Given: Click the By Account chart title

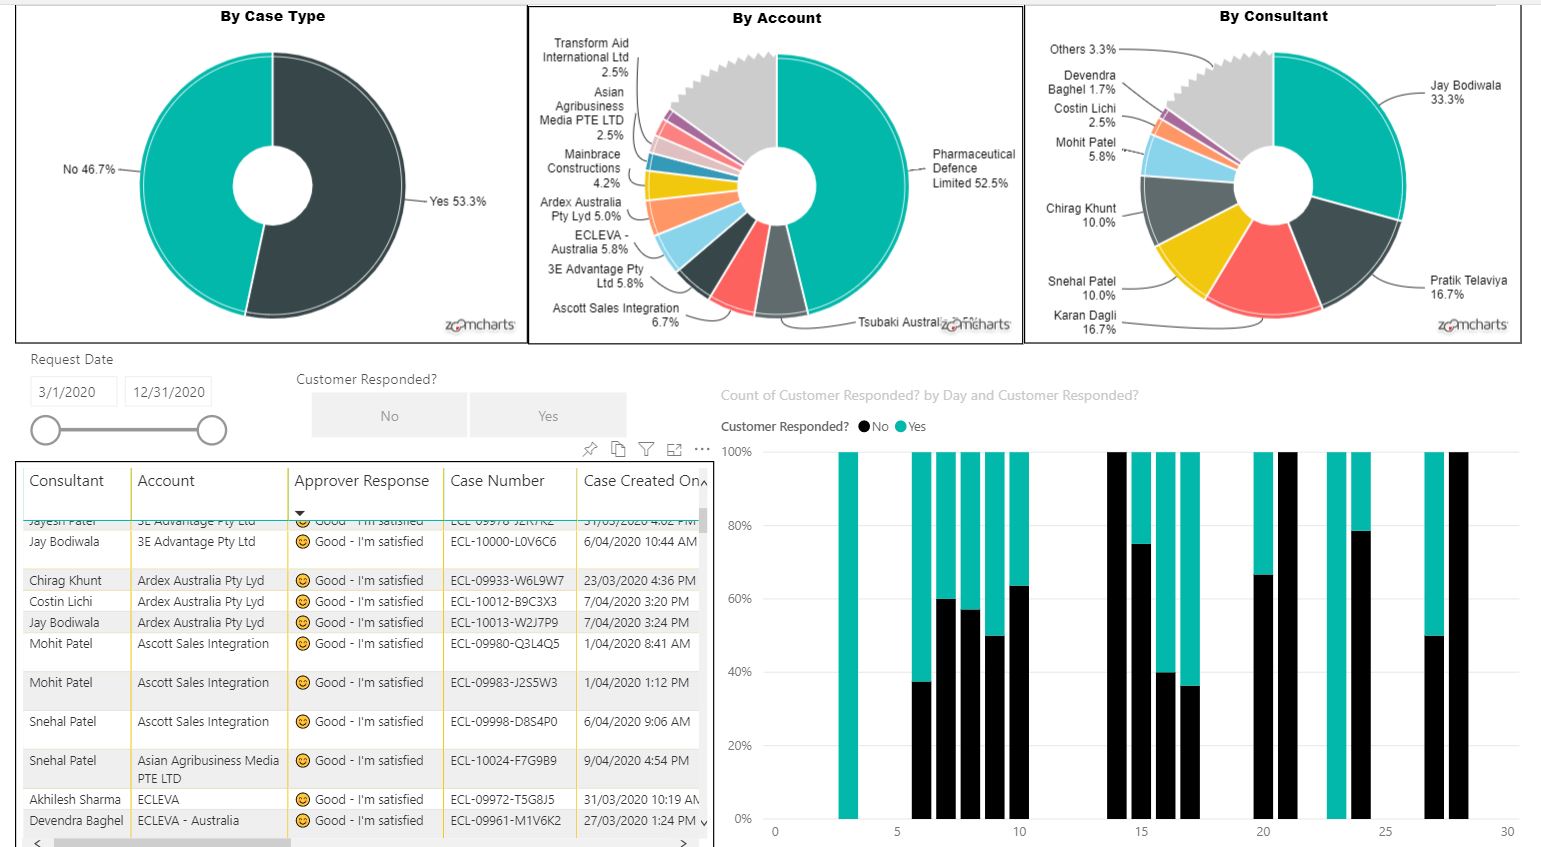Looking at the screenshot, I should point(777,18).
